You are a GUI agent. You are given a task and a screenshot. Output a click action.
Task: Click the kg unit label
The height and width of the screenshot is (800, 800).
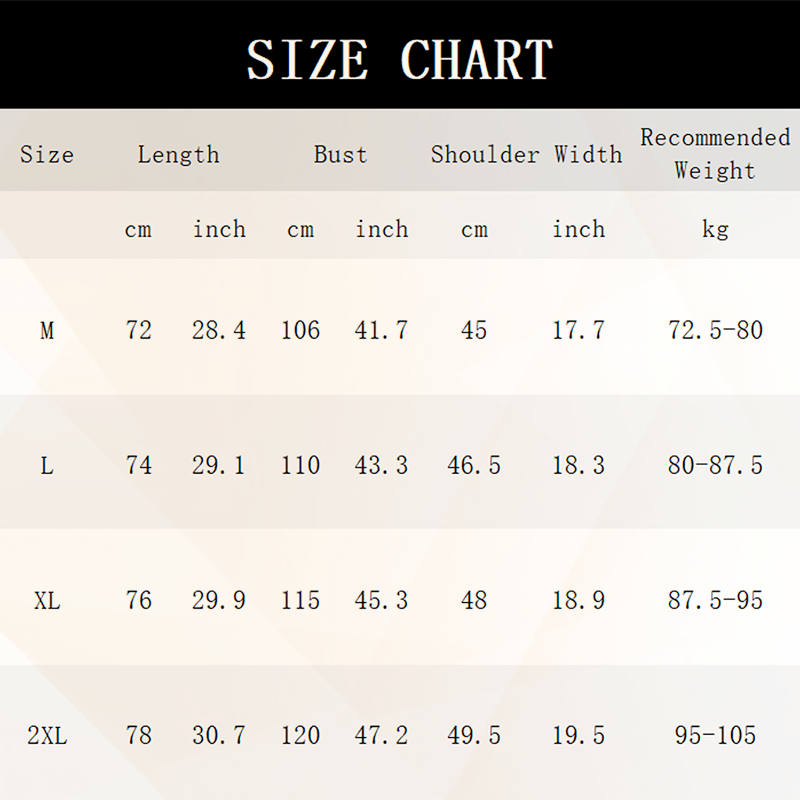pyautogui.click(x=715, y=229)
